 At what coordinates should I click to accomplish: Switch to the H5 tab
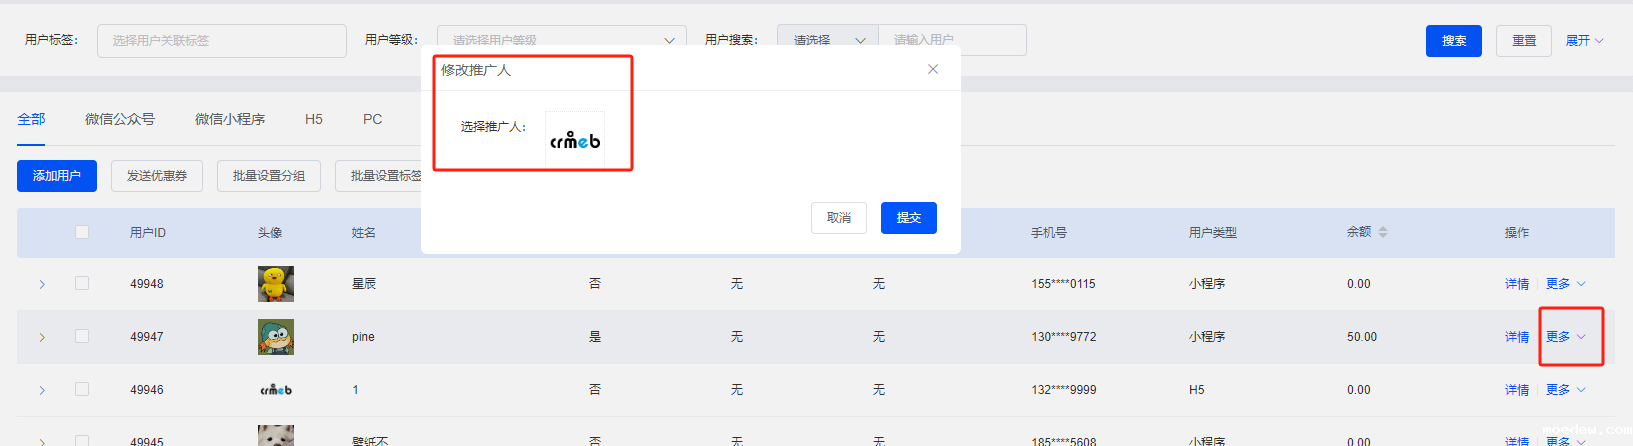point(313,119)
